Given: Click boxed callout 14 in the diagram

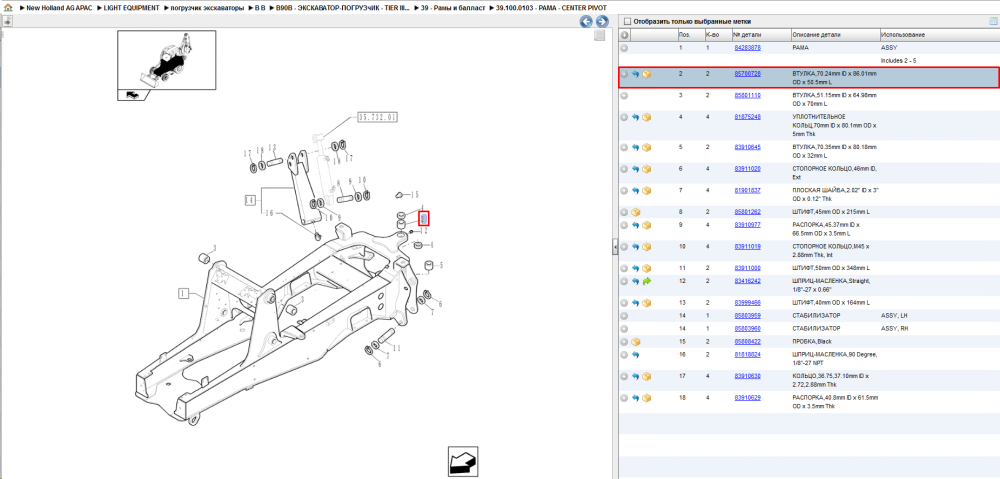Looking at the screenshot, I should (x=250, y=200).
